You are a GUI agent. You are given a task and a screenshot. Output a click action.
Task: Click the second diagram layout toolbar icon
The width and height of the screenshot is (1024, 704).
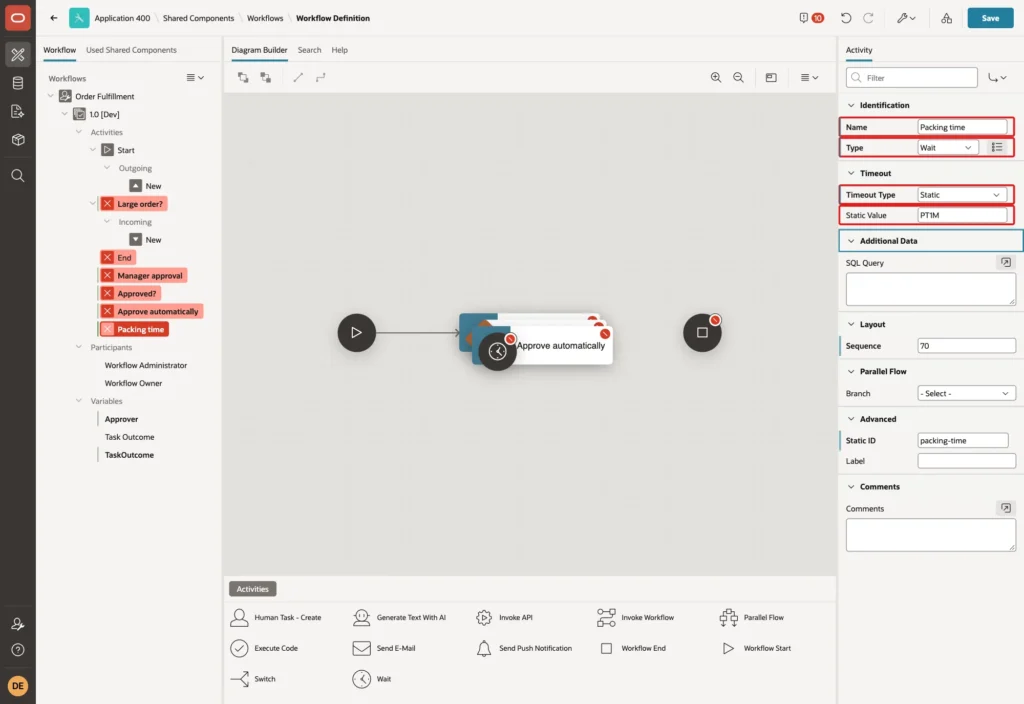pos(265,78)
